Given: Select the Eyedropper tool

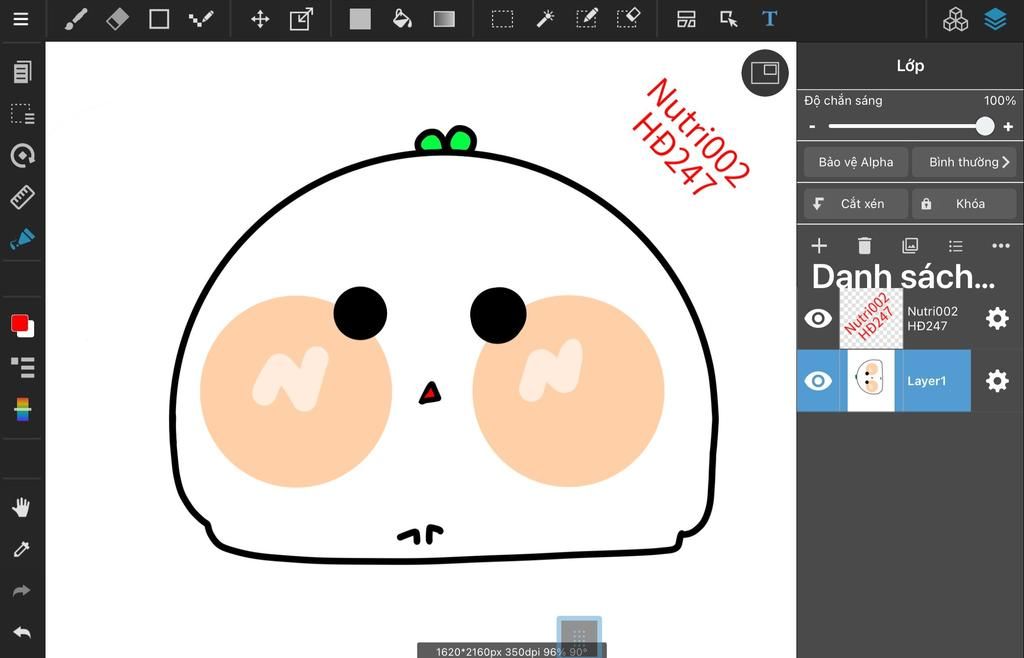Looking at the screenshot, I should (x=21, y=549).
